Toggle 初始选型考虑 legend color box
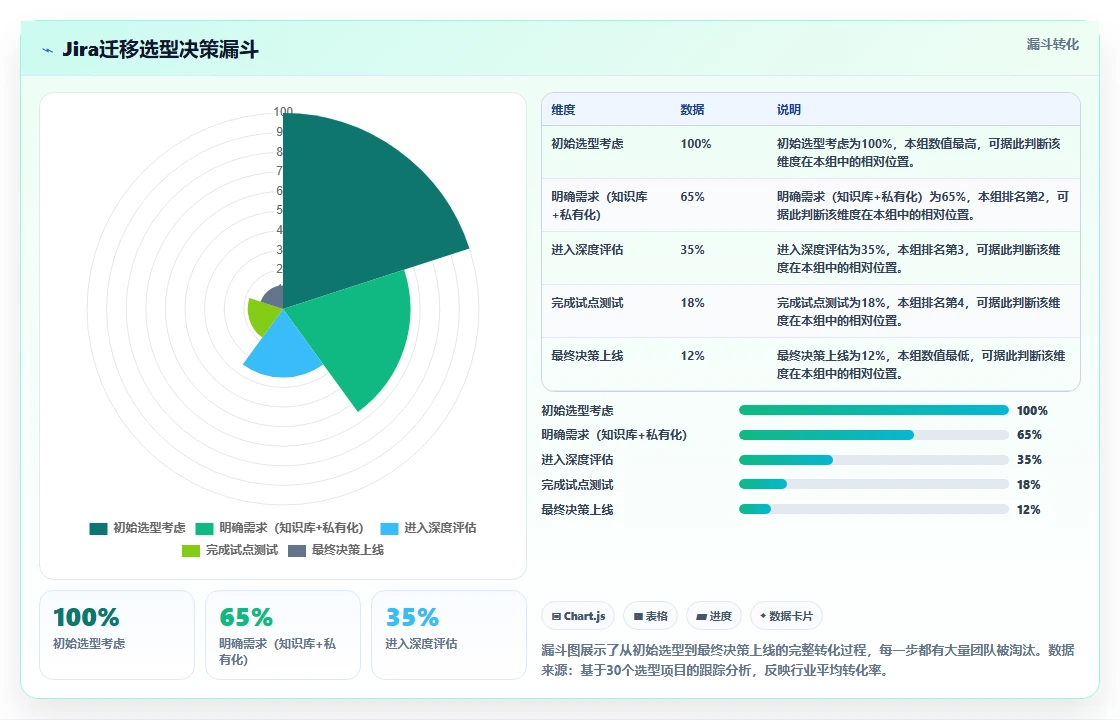The width and height of the screenshot is (1120, 720). [x=98, y=529]
